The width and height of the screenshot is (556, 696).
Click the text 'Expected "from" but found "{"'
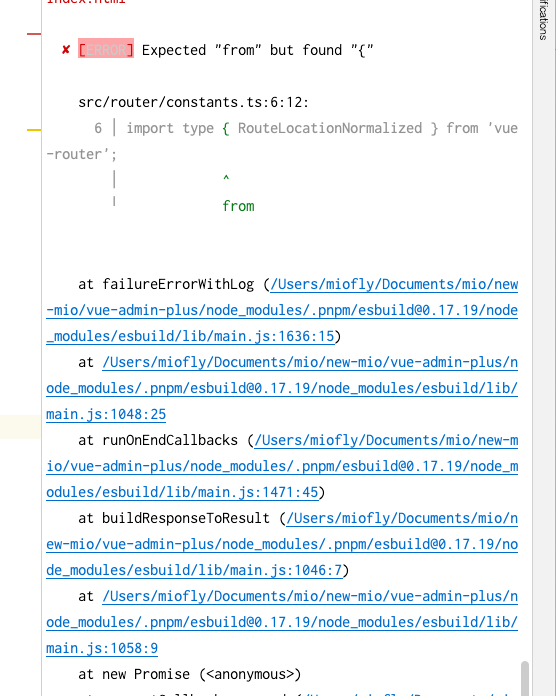257,50
